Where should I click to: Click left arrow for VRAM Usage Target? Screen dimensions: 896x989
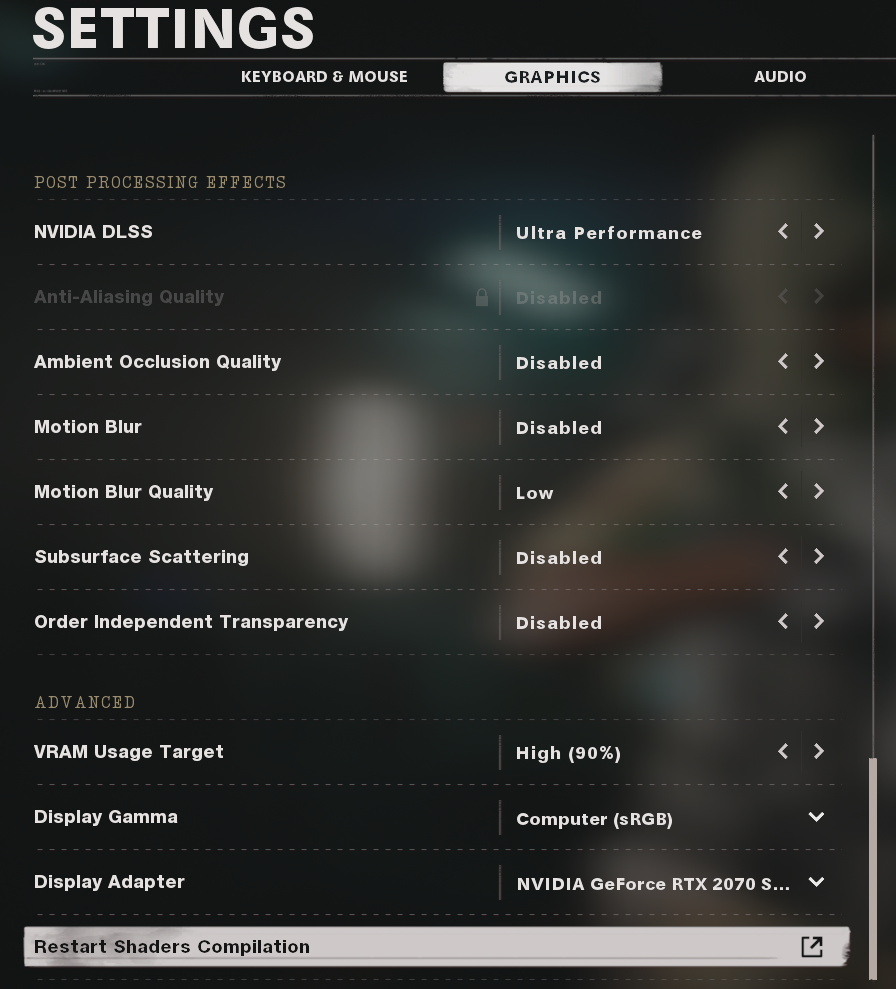coord(783,751)
